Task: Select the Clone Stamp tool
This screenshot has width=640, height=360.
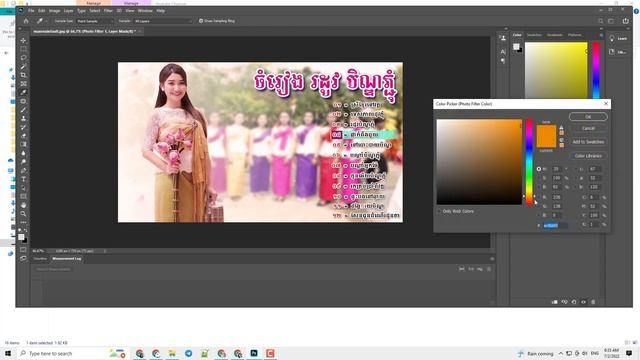Action: (x=23, y=118)
